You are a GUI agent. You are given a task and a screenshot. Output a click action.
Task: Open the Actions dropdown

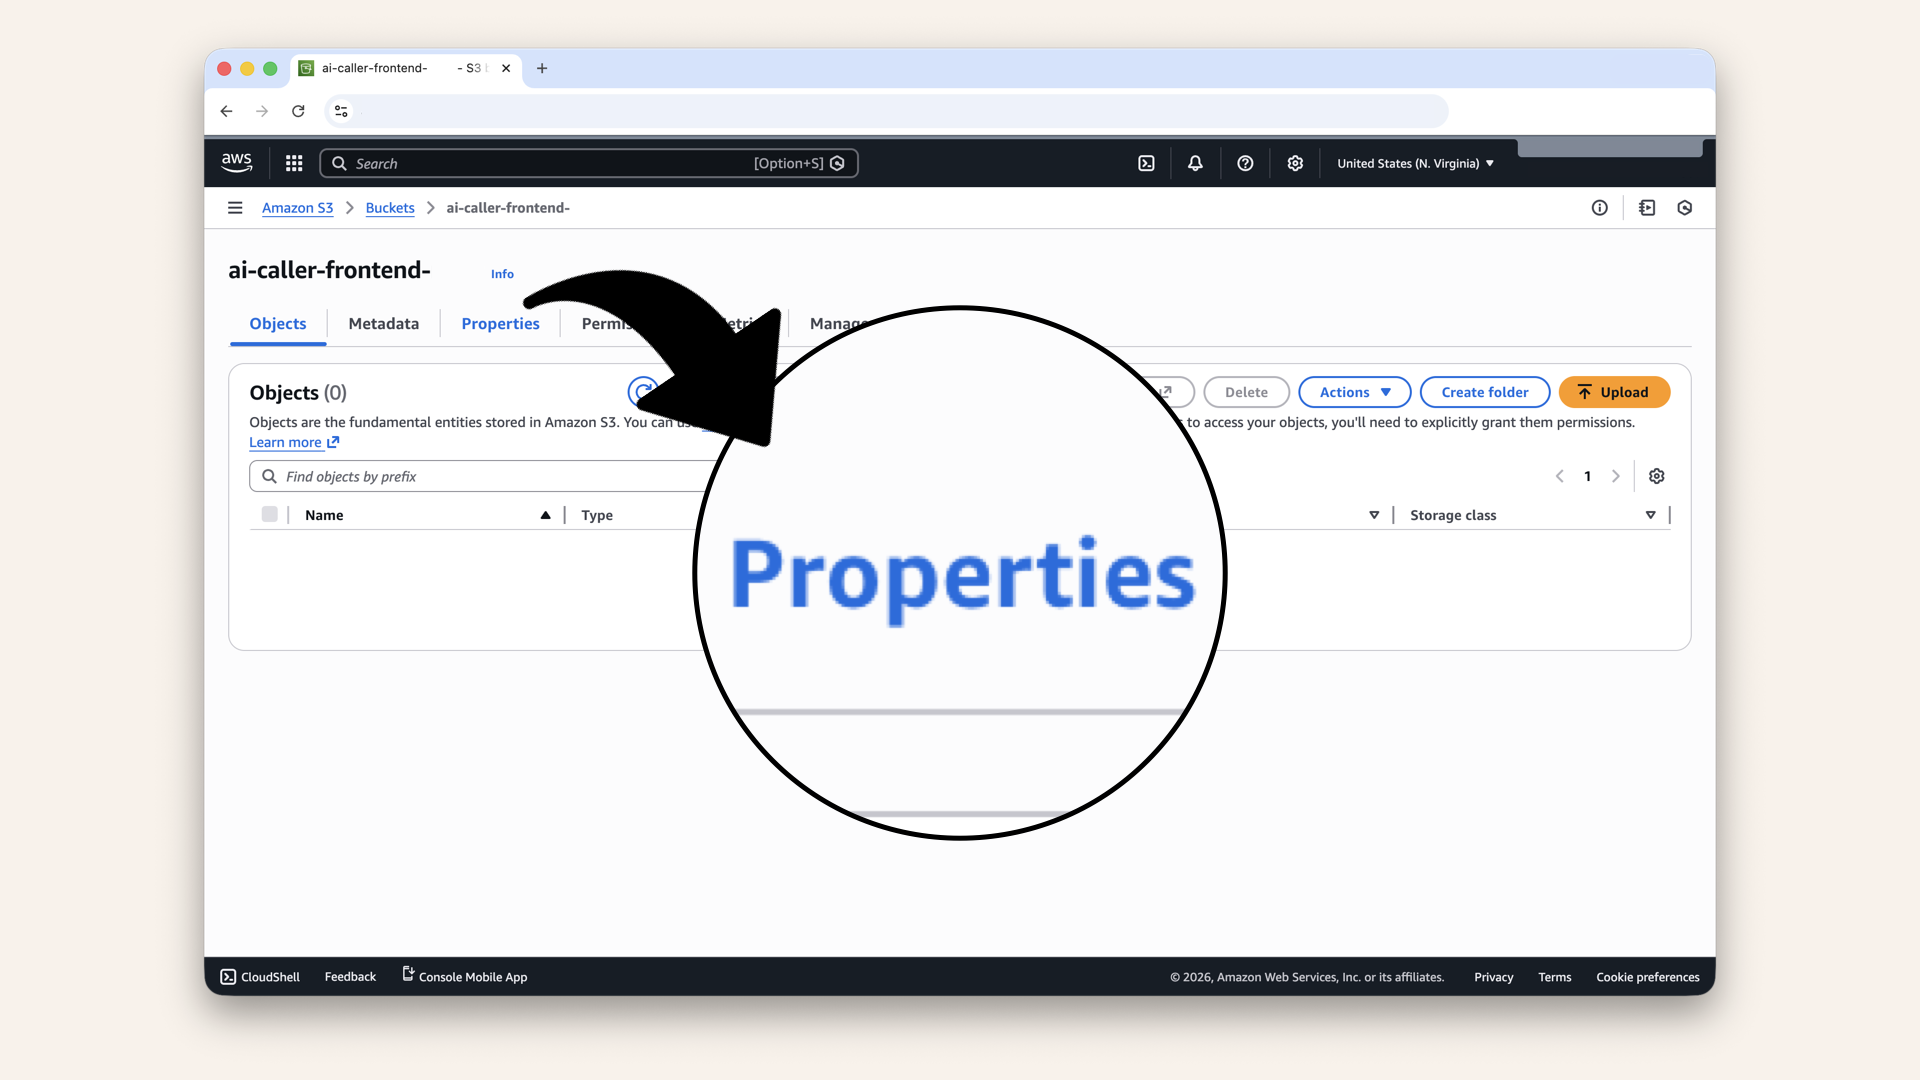(1354, 392)
